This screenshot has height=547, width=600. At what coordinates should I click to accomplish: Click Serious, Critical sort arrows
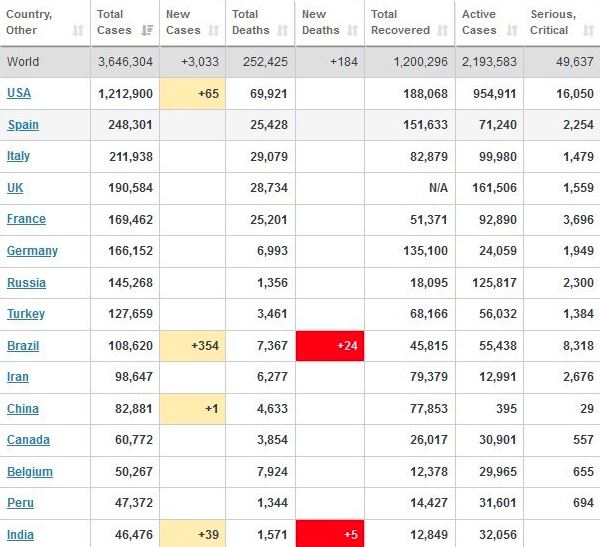click(x=587, y=30)
